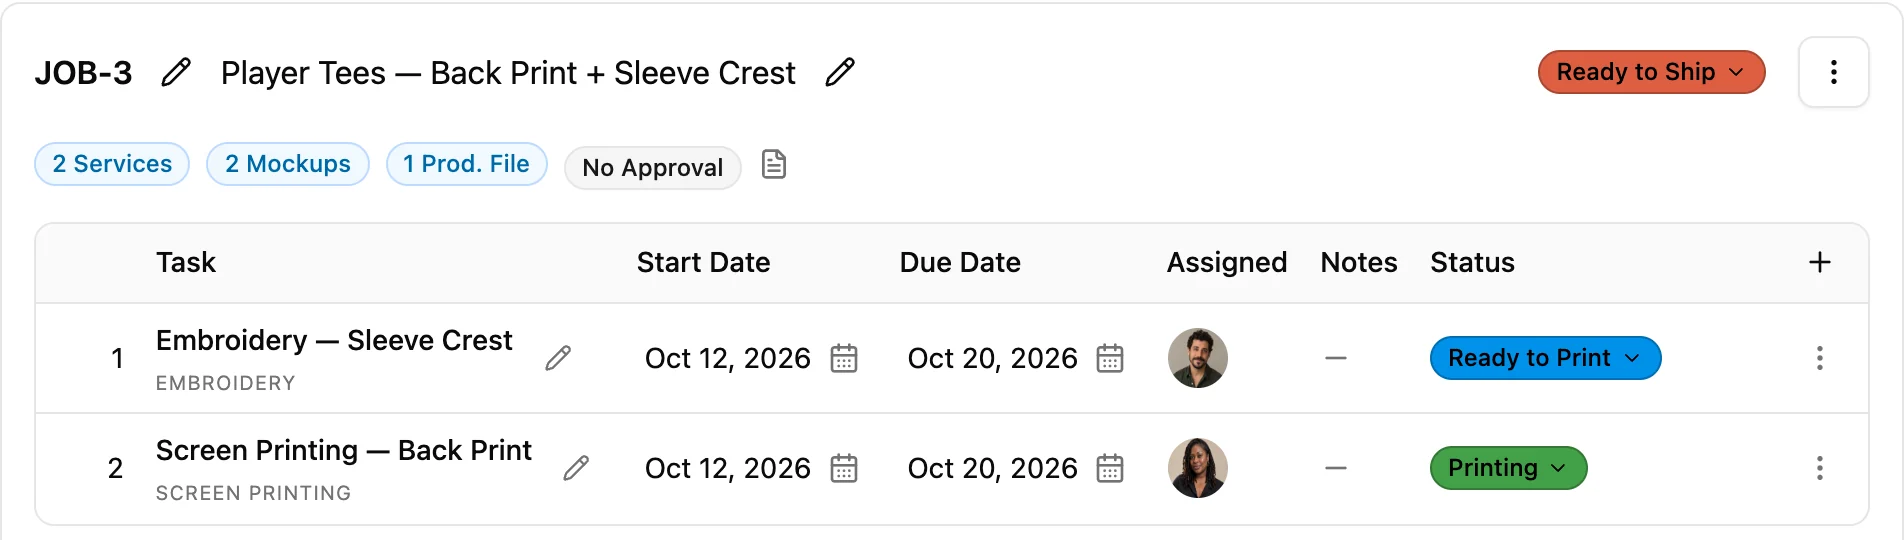Open calendar for Screen Printing start date
Screen dimensions: 1904x540
click(844, 468)
